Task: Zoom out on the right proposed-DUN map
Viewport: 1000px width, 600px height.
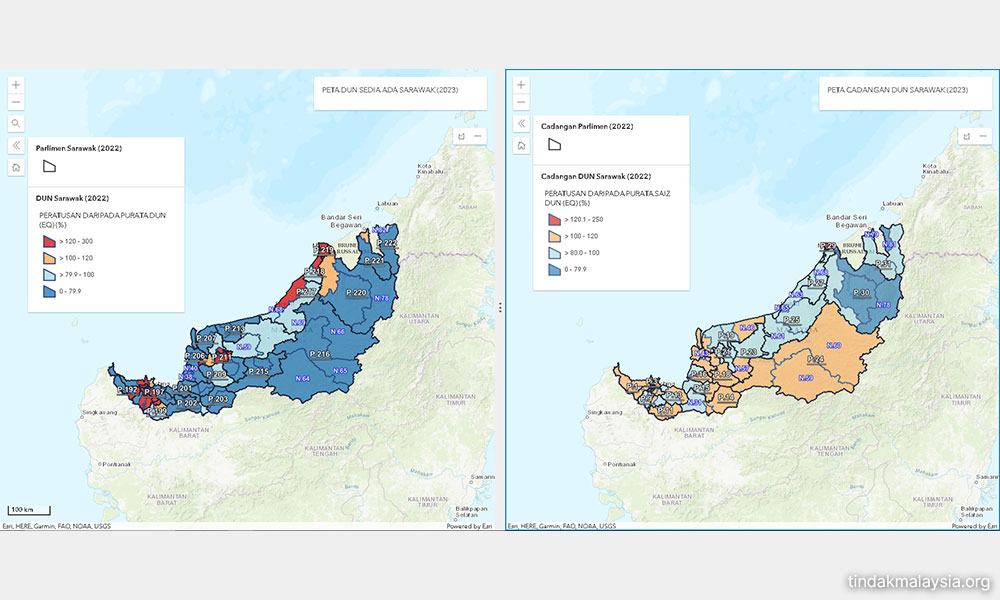Action: (521, 103)
